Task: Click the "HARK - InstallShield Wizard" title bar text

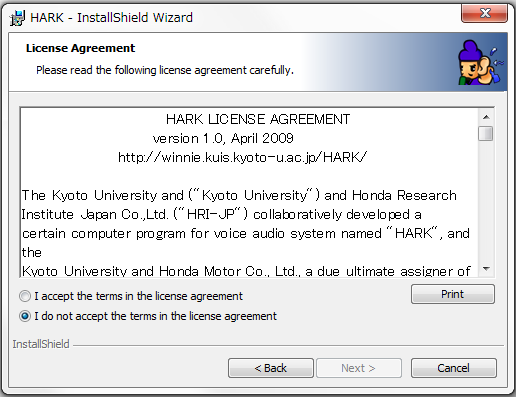Action: click(111, 18)
